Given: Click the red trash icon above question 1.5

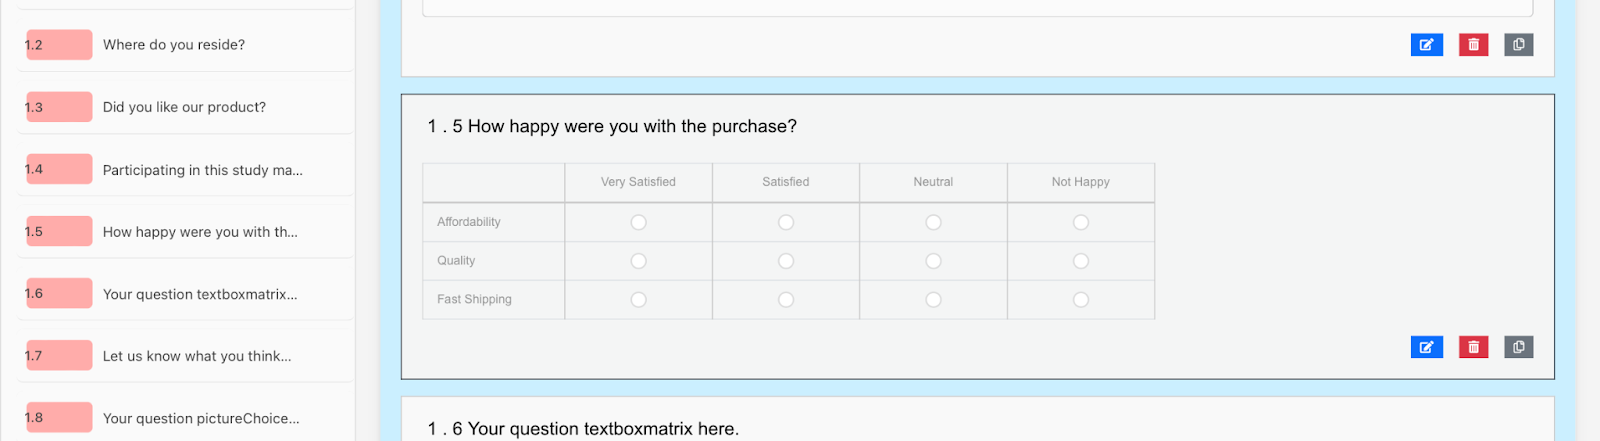Looking at the screenshot, I should coord(1473,45).
